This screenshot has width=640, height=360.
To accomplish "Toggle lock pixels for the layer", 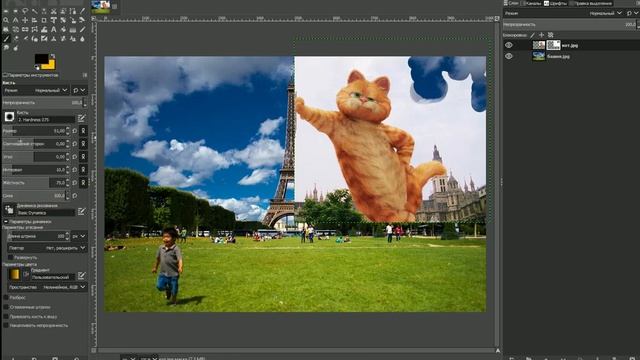I will 532,35.
